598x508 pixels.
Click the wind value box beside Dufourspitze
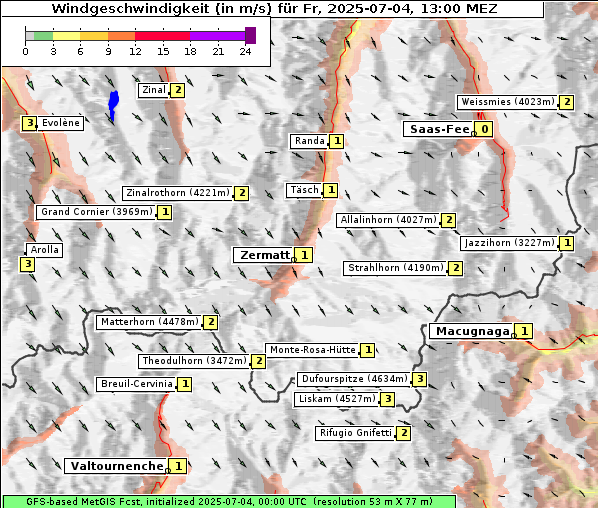click(420, 379)
